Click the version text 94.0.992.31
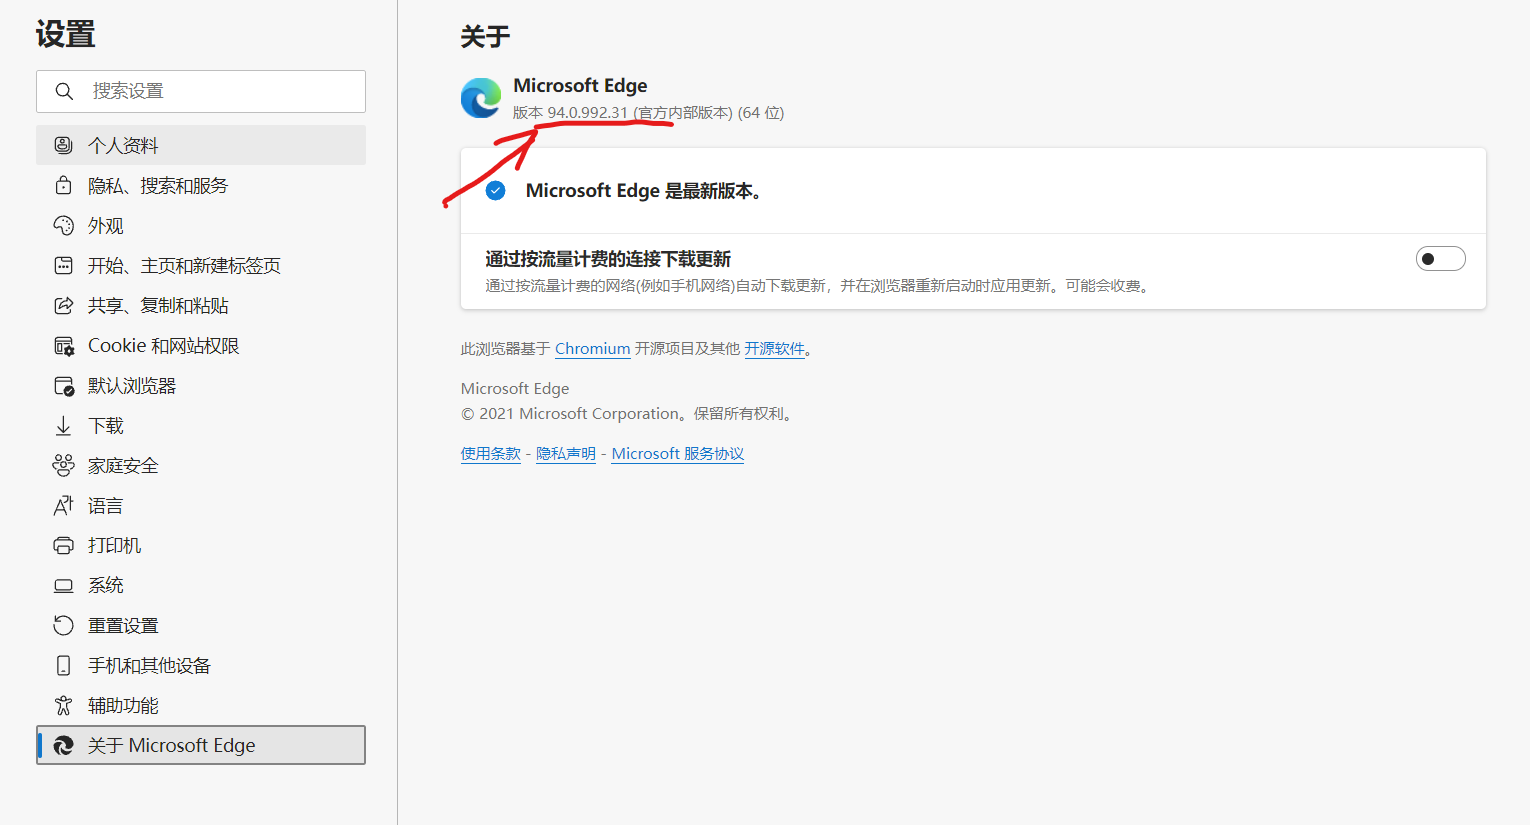Image resolution: width=1530 pixels, height=825 pixels. 588,113
